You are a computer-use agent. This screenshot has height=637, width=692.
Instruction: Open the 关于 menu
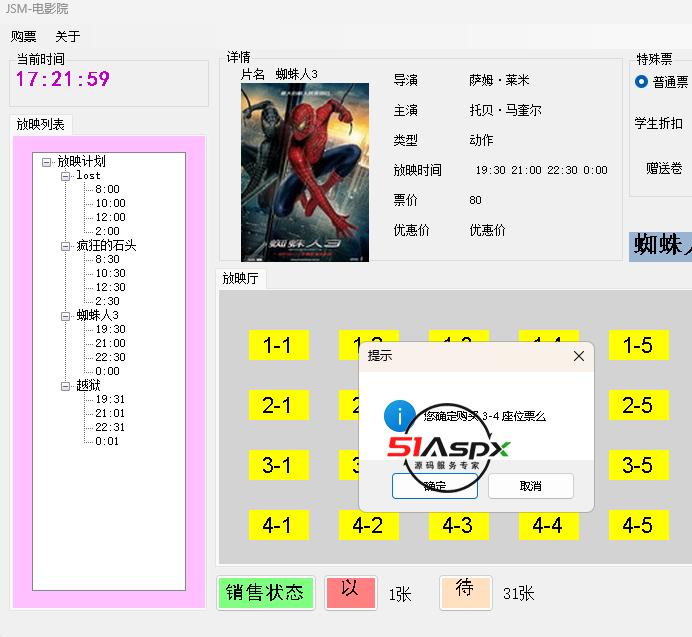click(x=68, y=36)
